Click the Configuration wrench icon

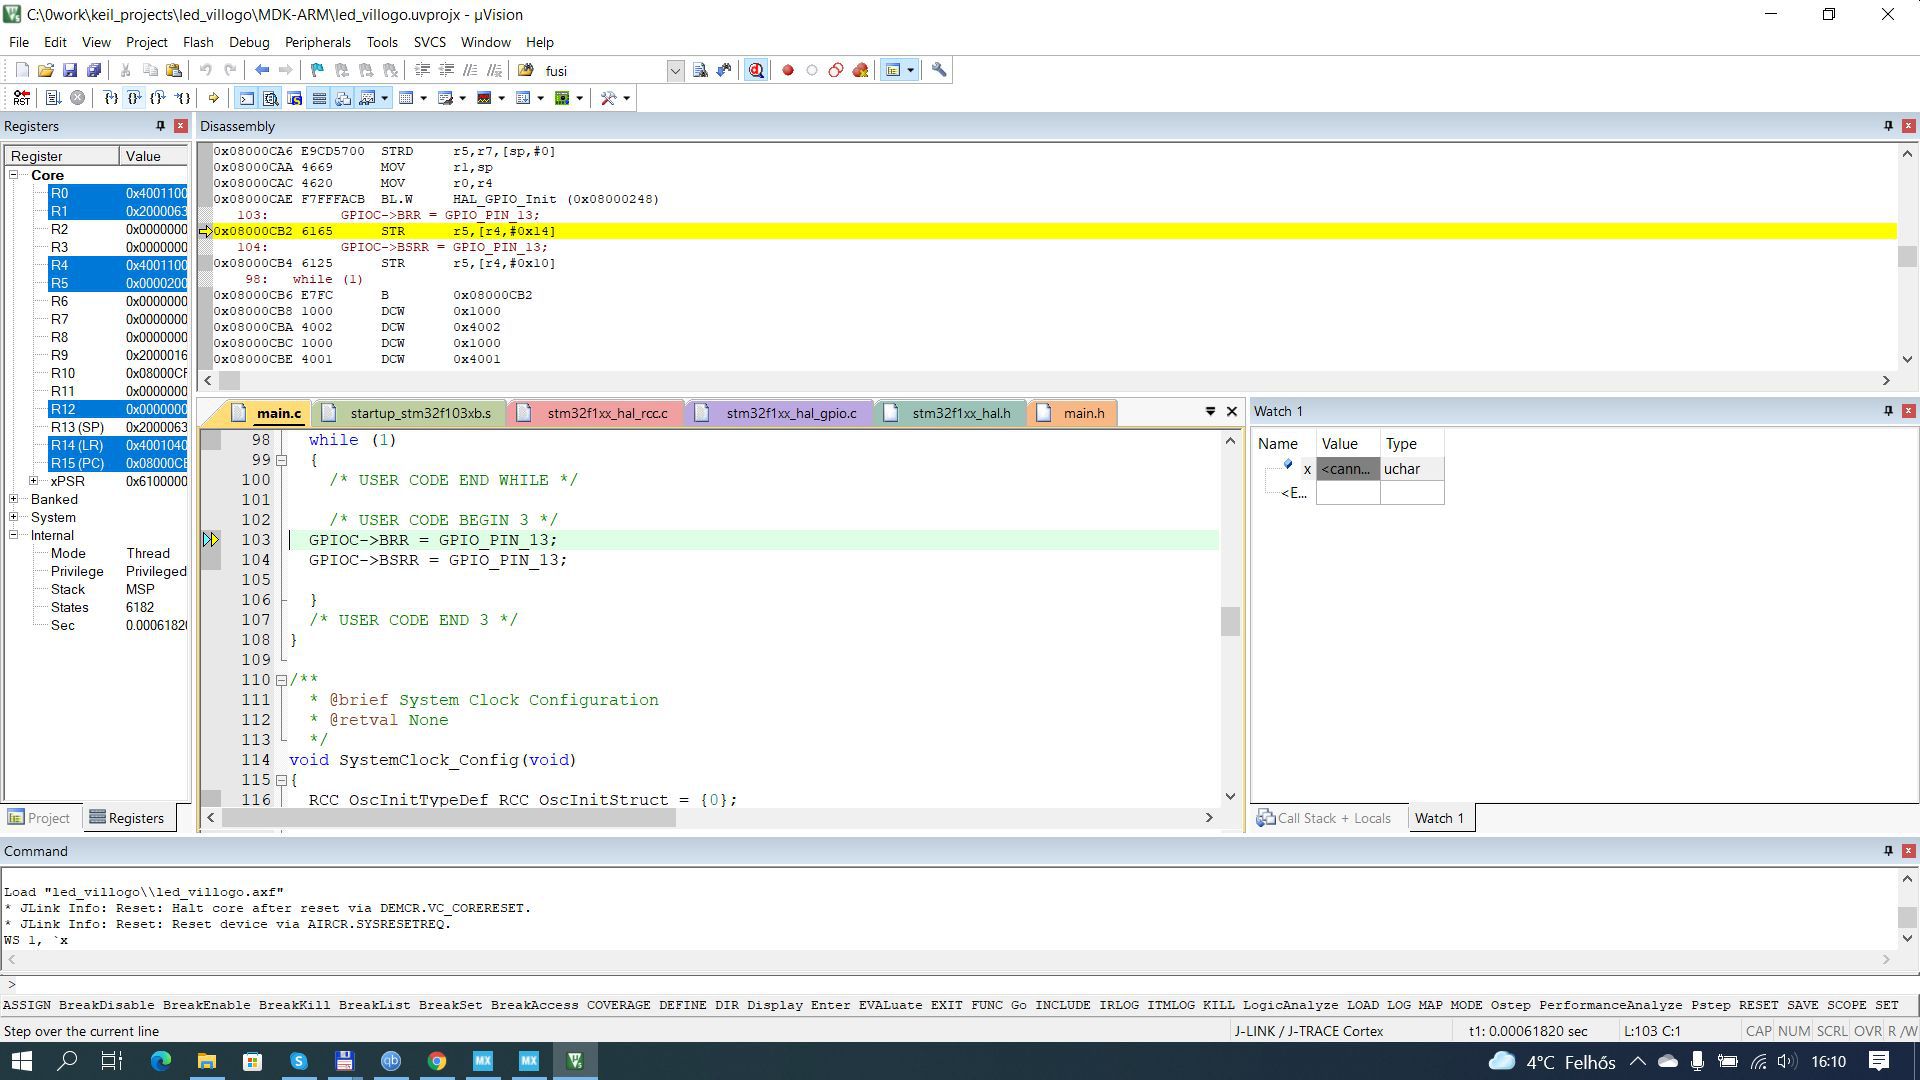point(939,70)
